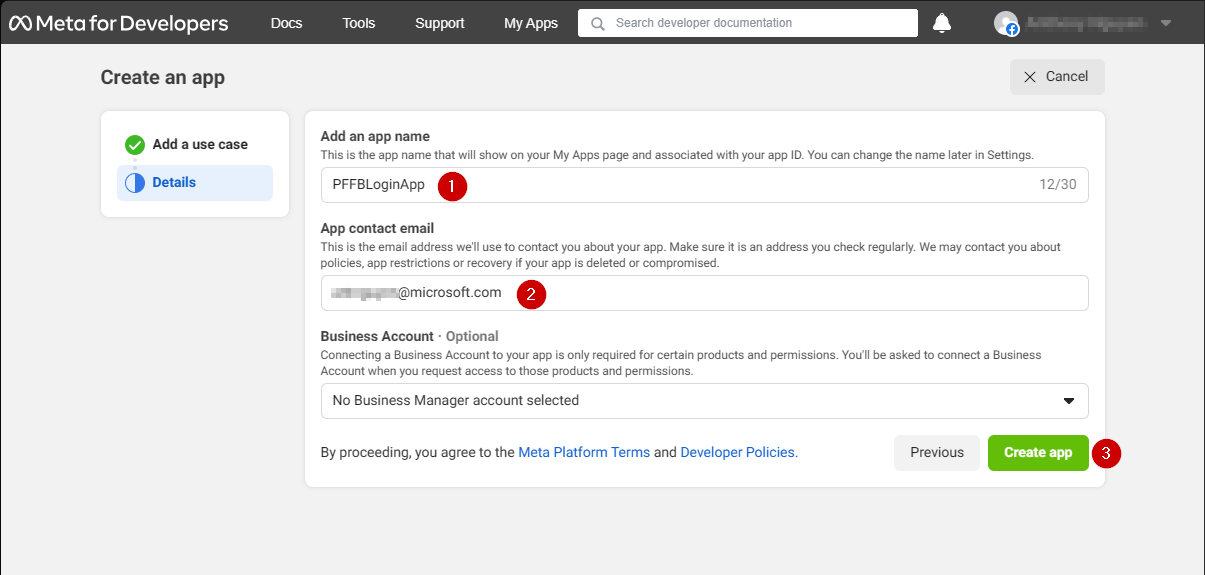Image resolution: width=1205 pixels, height=575 pixels.
Task: Click the X icon in Cancel
Action: pyautogui.click(x=1030, y=77)
